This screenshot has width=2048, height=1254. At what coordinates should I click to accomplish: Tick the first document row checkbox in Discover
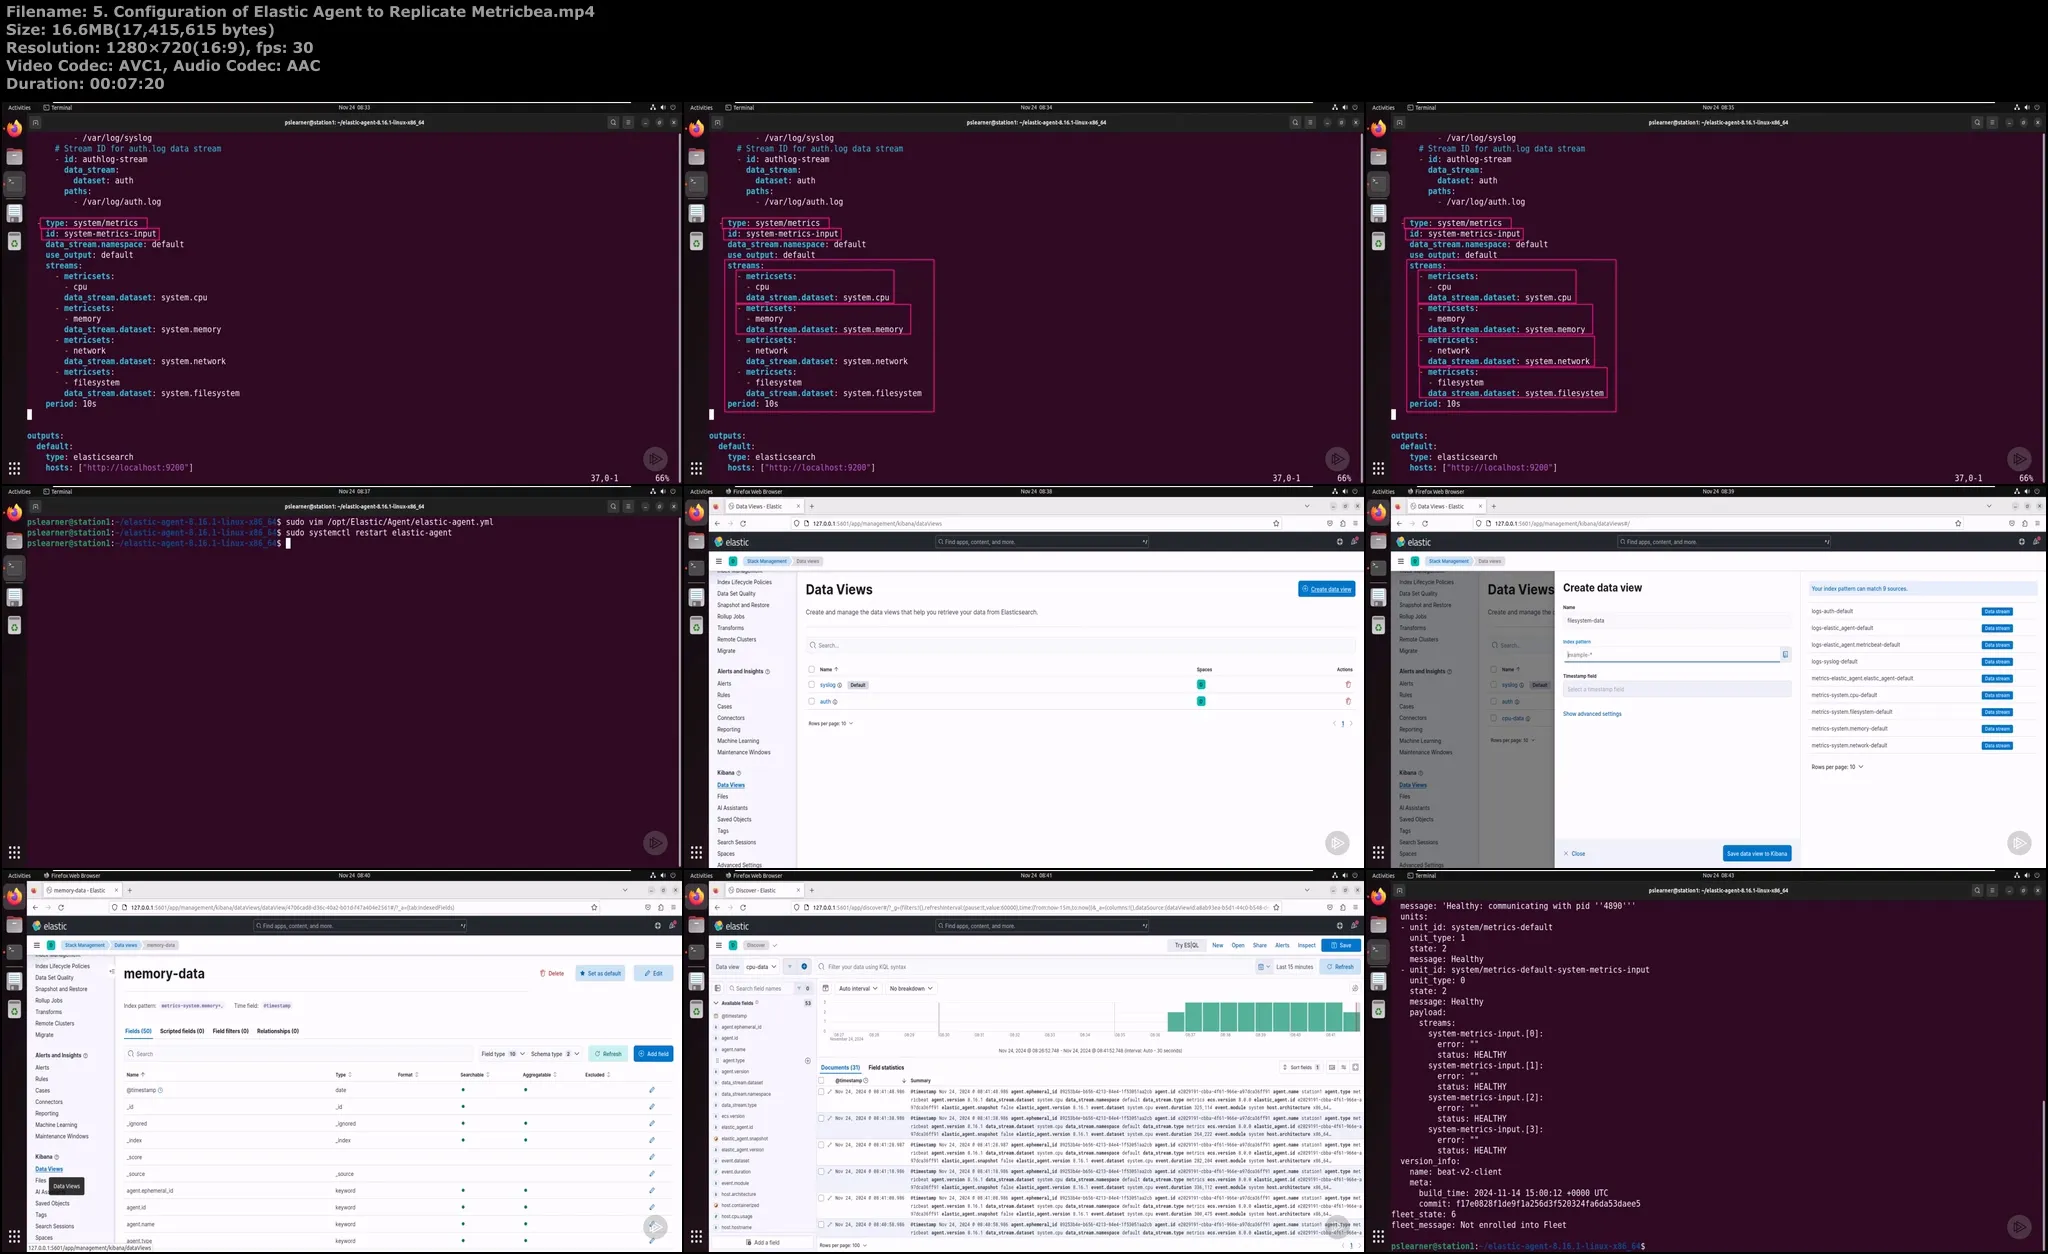[x=821, y=1092]
